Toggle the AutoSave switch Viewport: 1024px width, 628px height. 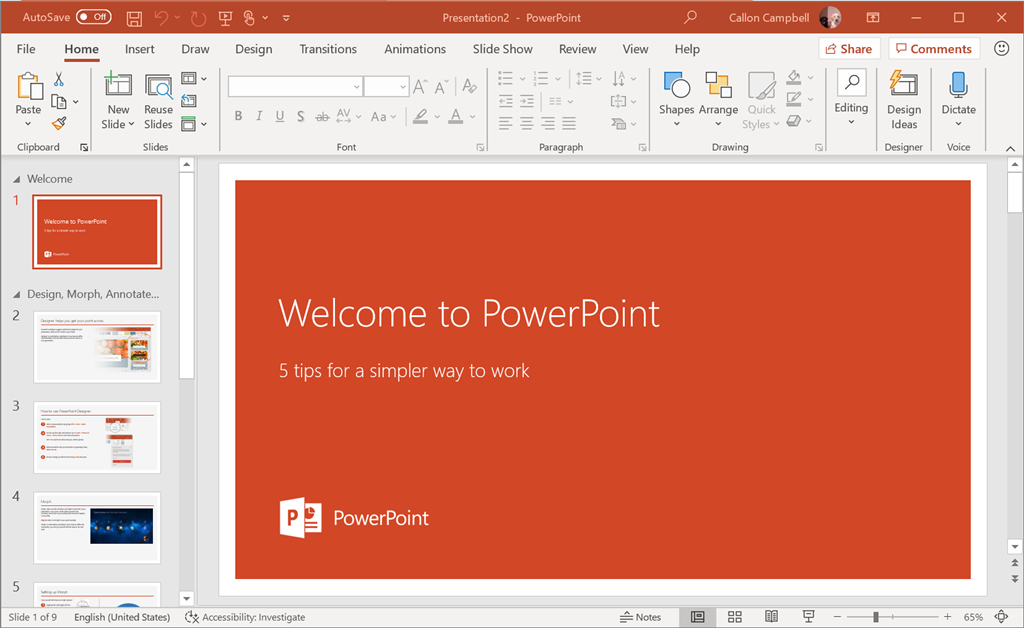point(93,17)
